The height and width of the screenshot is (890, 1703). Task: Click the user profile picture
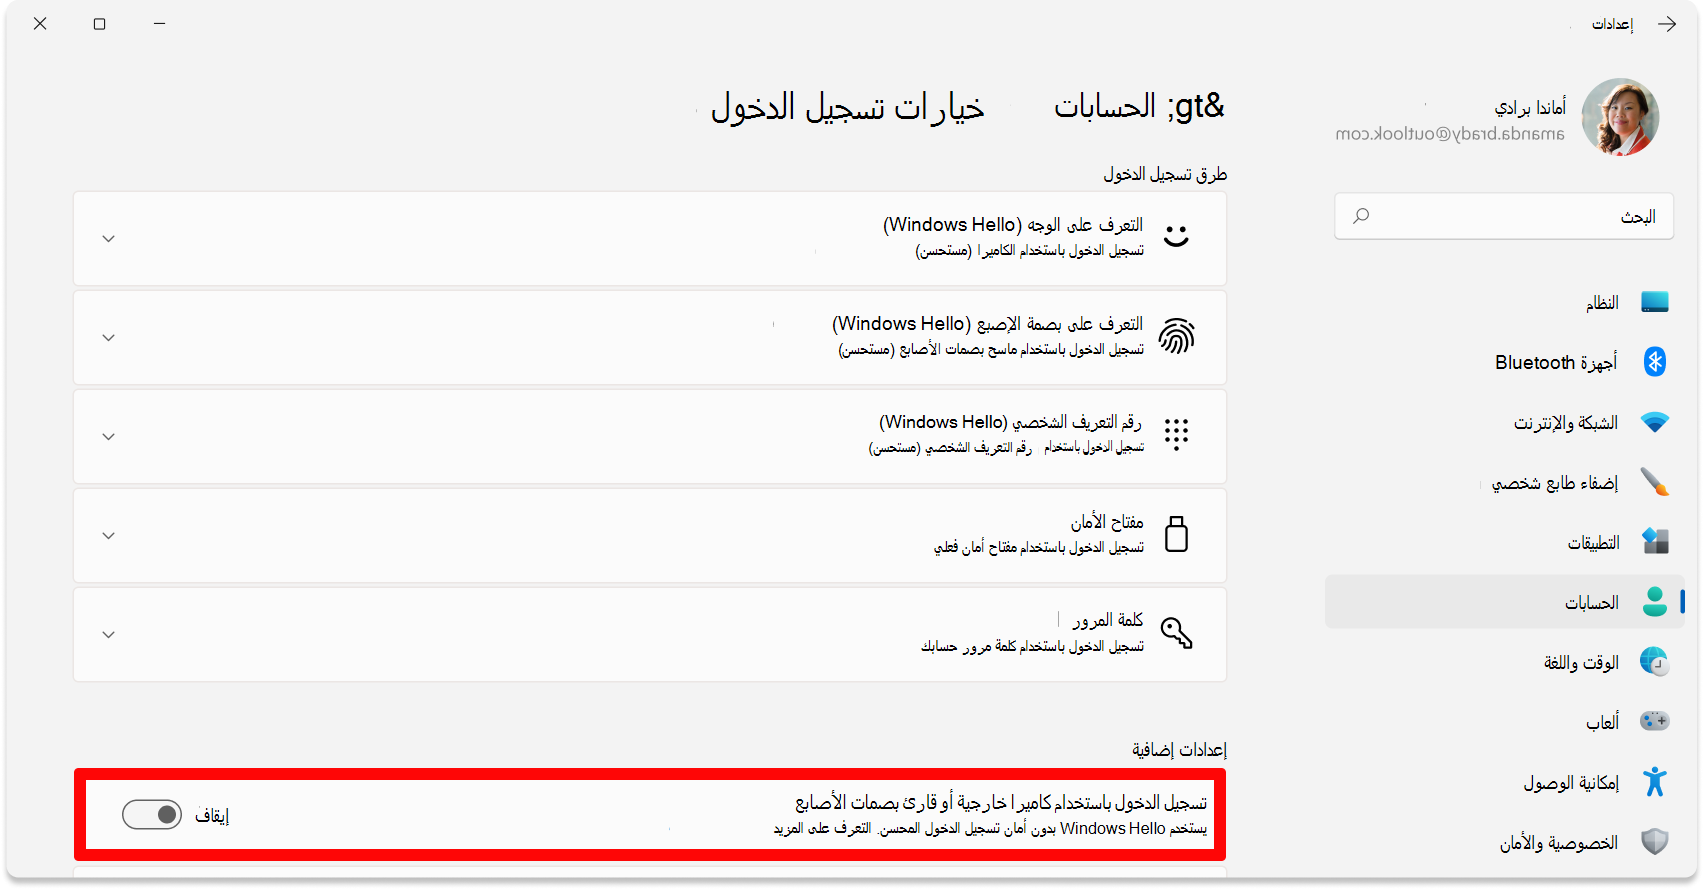1620,117
